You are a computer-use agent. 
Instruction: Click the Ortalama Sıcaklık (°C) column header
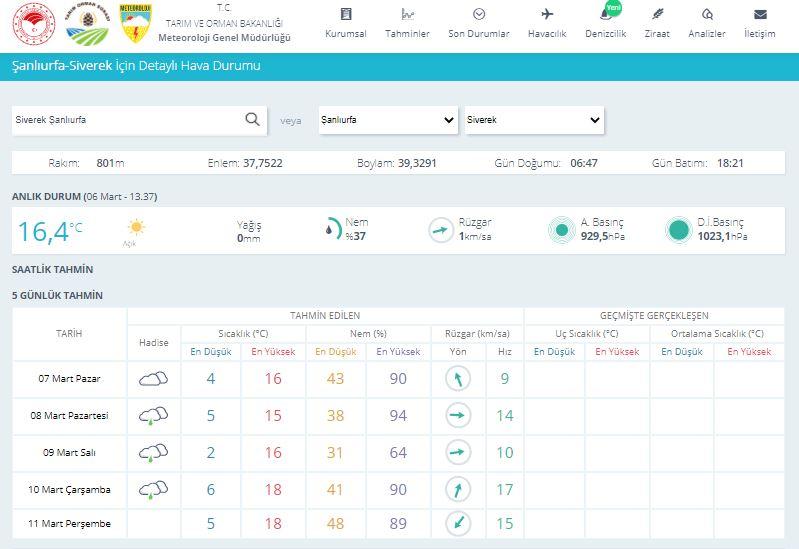(x=717, y=334)
